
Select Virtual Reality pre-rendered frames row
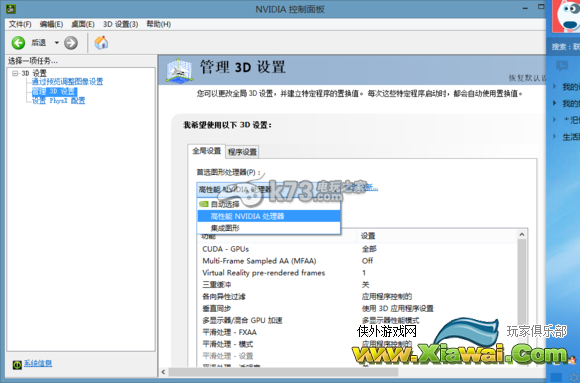pyautogui.click(x=357, y=273)
